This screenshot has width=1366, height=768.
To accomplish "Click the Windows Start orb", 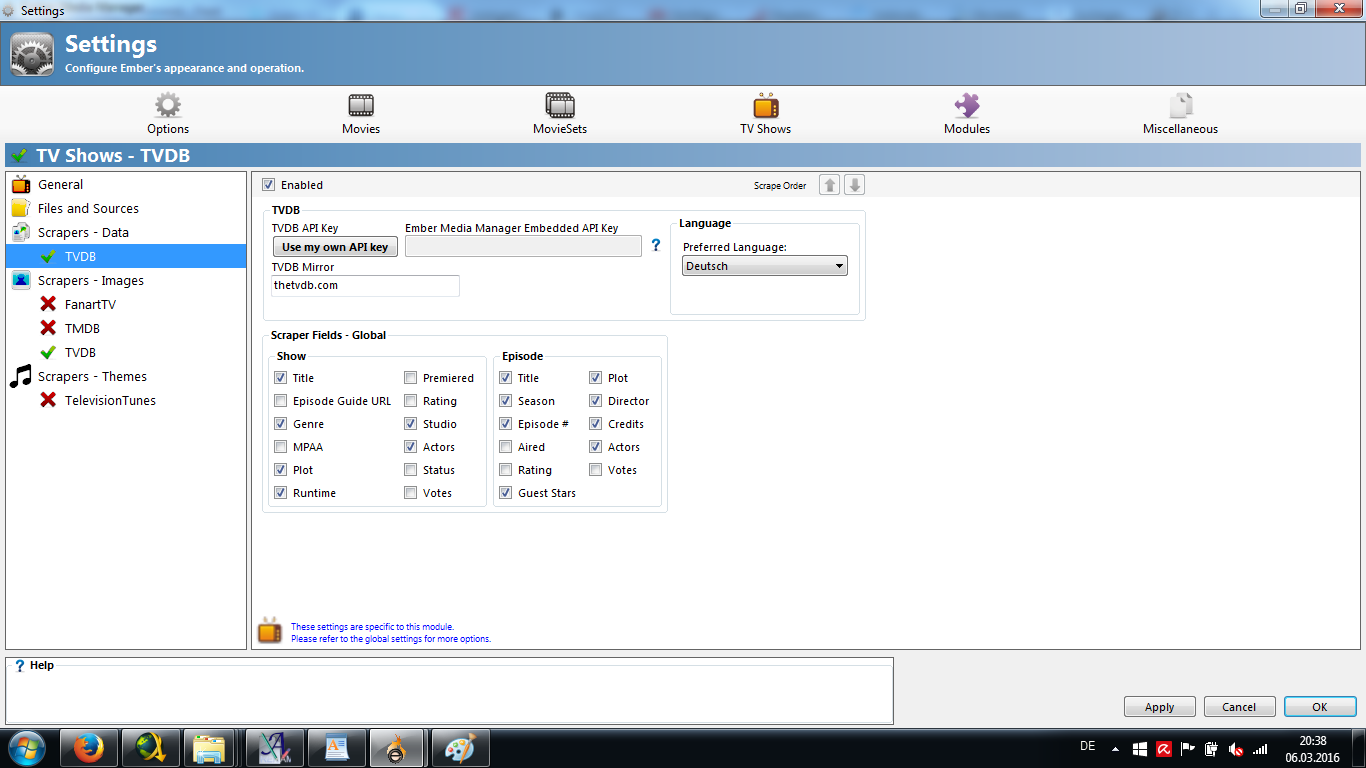I will [x=27, y=748].
